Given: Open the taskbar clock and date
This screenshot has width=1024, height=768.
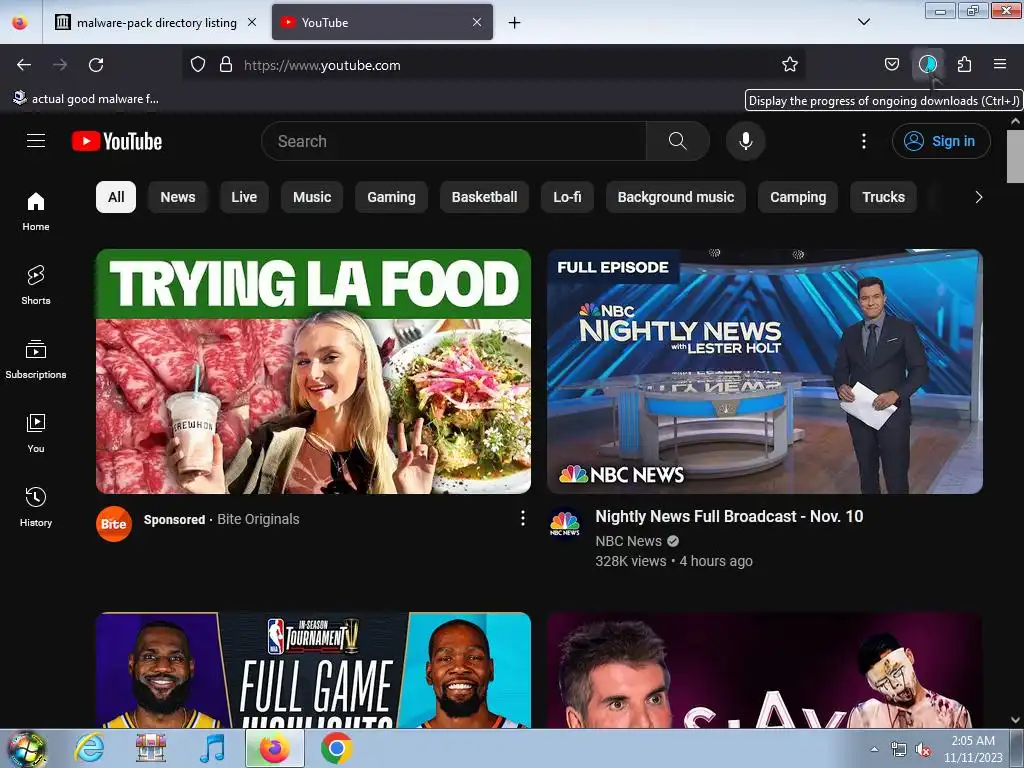Looking at the screenshot, I should click(973, 749).
